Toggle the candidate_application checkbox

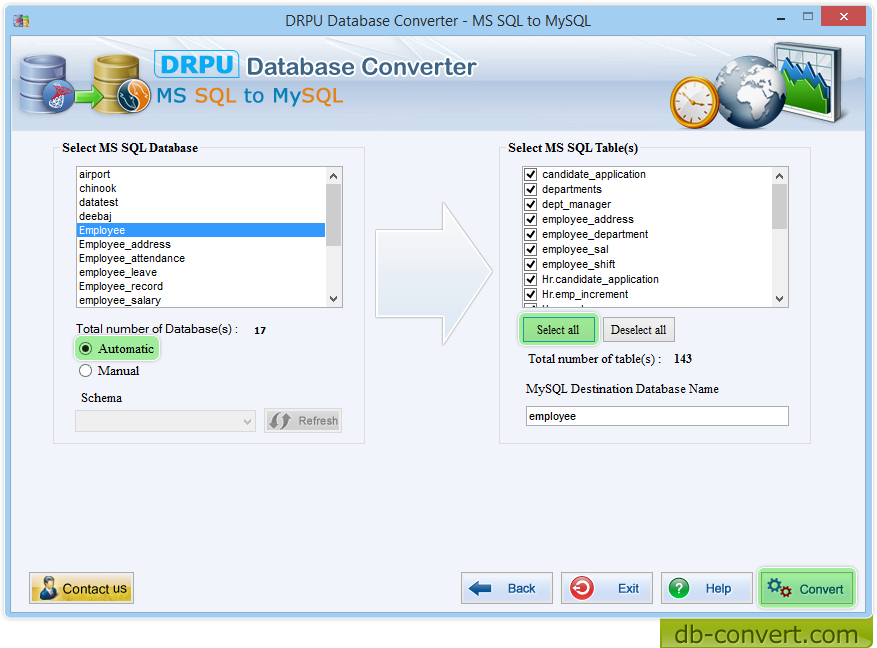pos(531,174)
